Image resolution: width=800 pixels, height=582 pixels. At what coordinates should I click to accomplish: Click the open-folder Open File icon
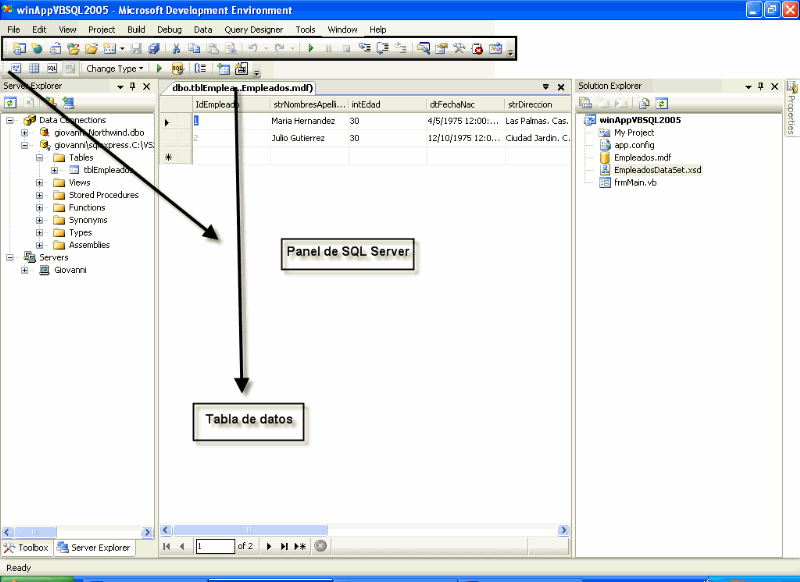coord(91,48)
